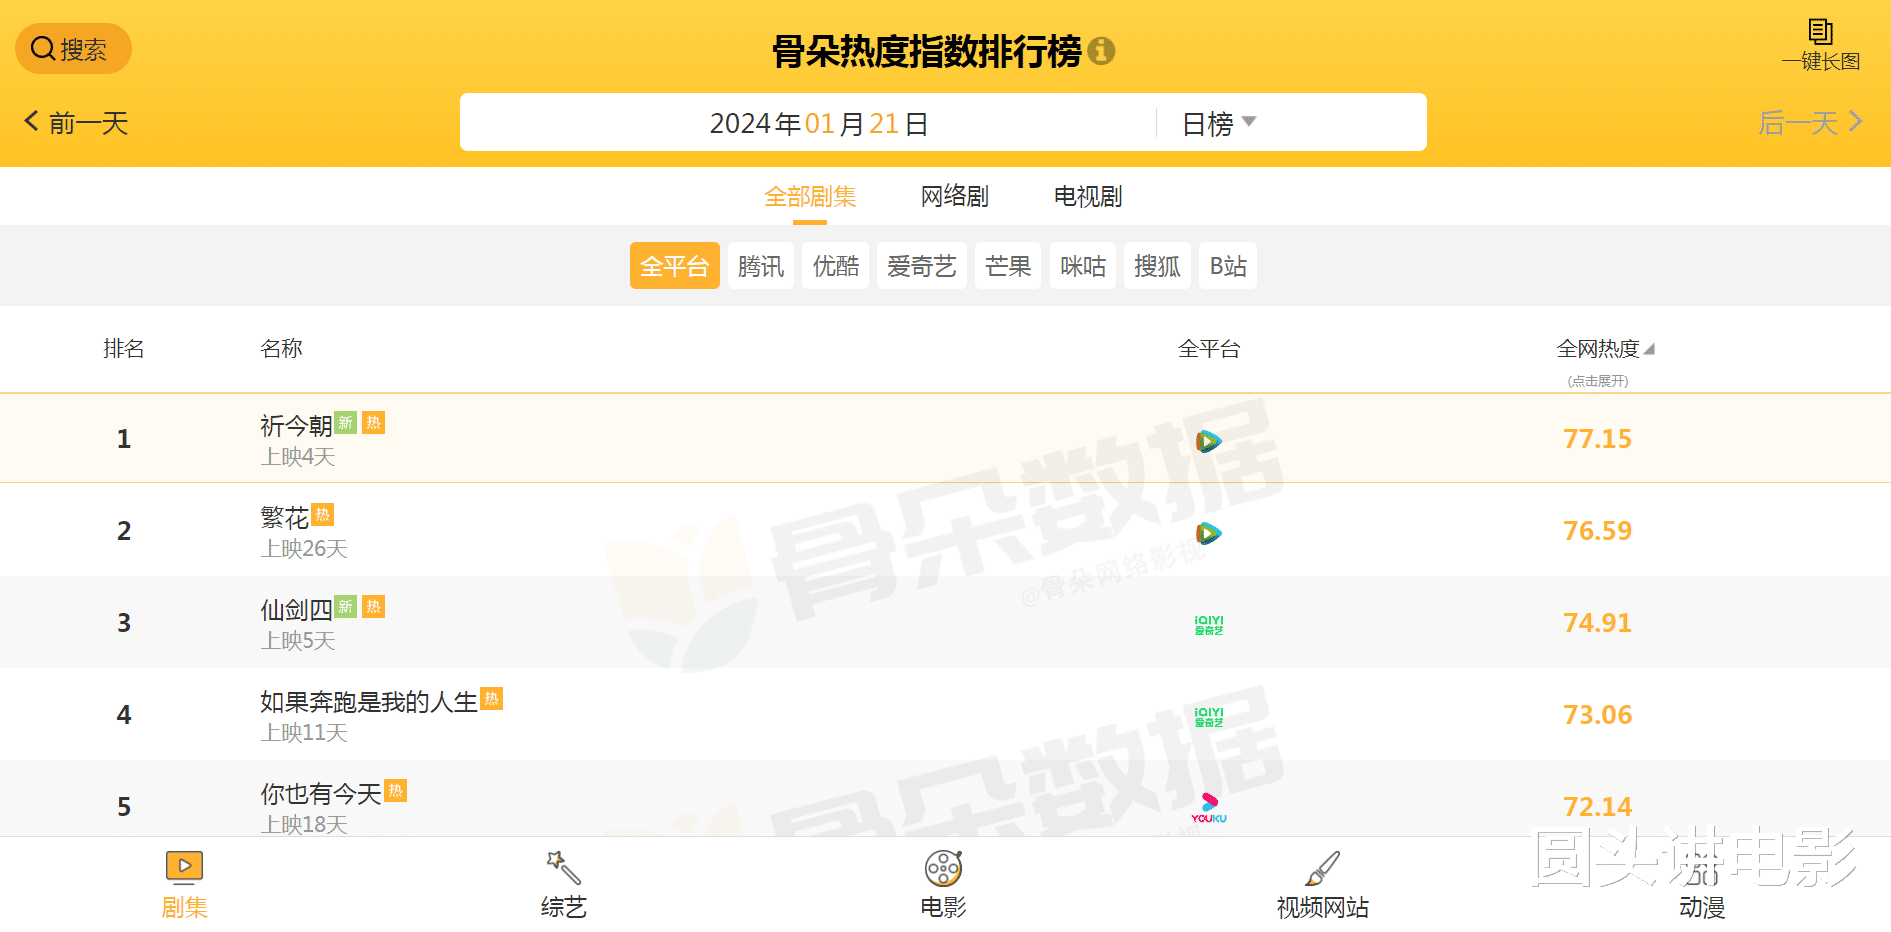The image size is (1891, 932).
Task: Click heat value 77.15
Action: click(1597, 439)
